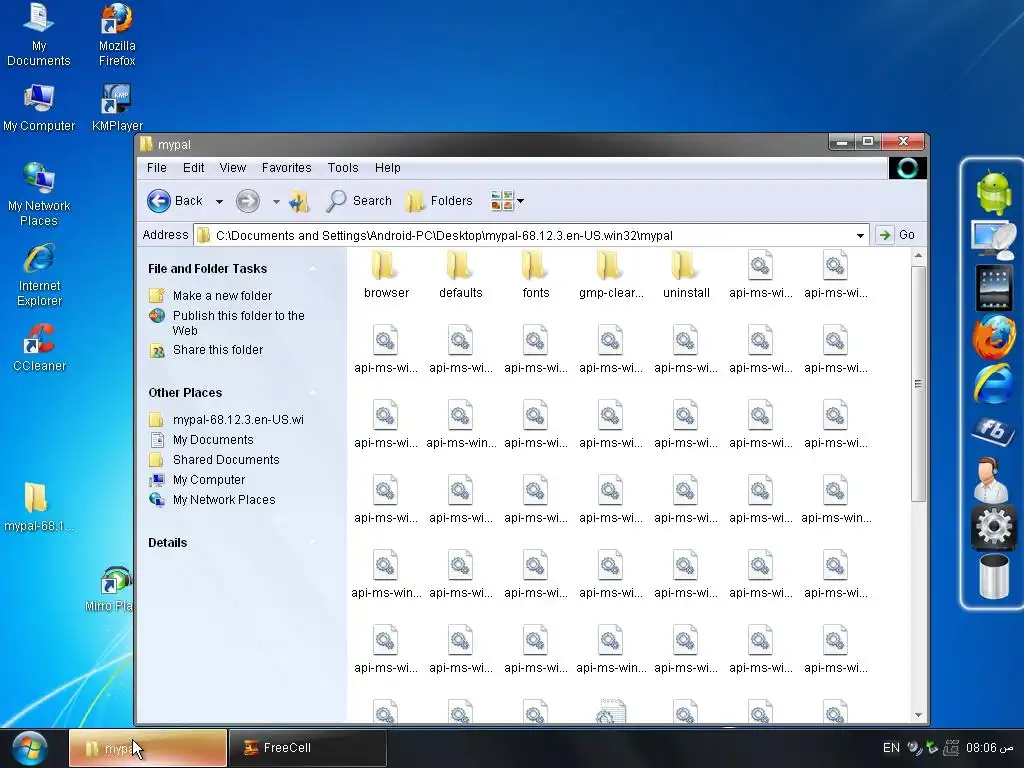Open mypal-68.12.3.en-US.wi in Other Places
This screenshot has width=1024, height=768.
(x=238, y=420)
